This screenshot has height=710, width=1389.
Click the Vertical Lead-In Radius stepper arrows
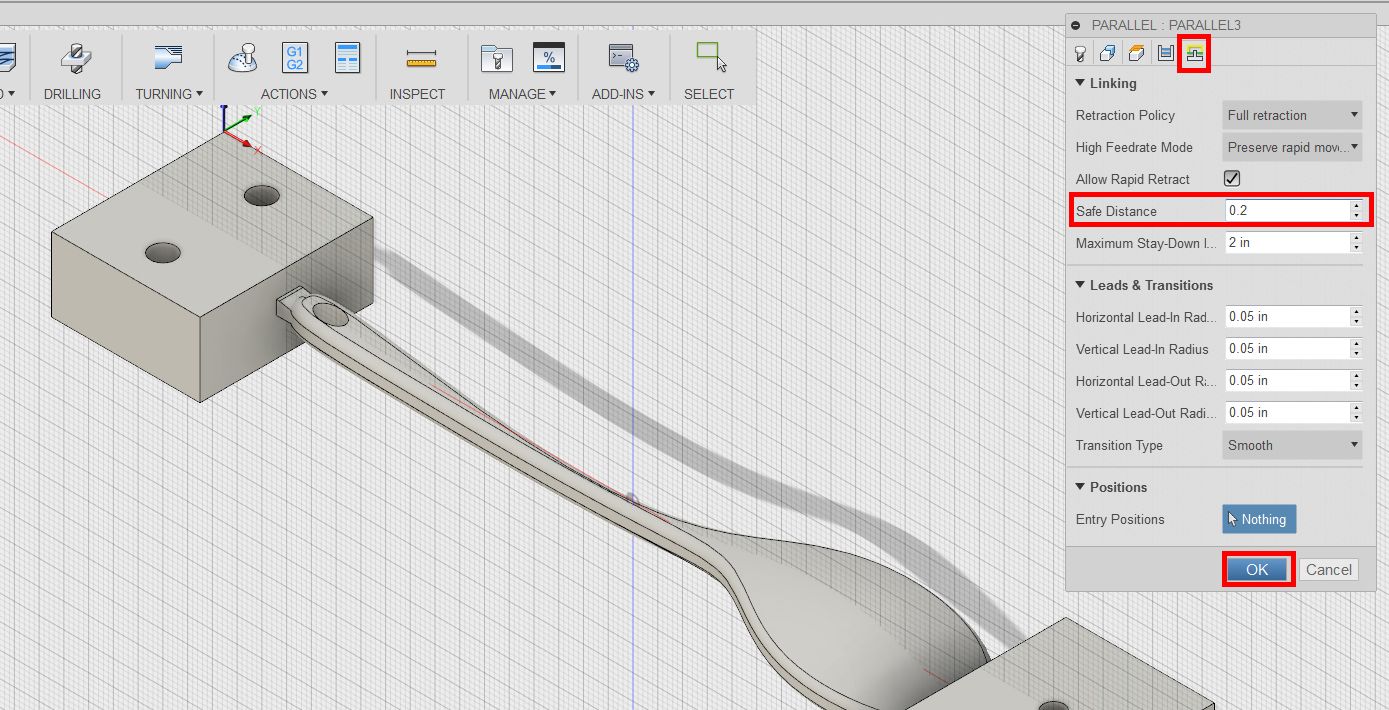click(1356, 349)
